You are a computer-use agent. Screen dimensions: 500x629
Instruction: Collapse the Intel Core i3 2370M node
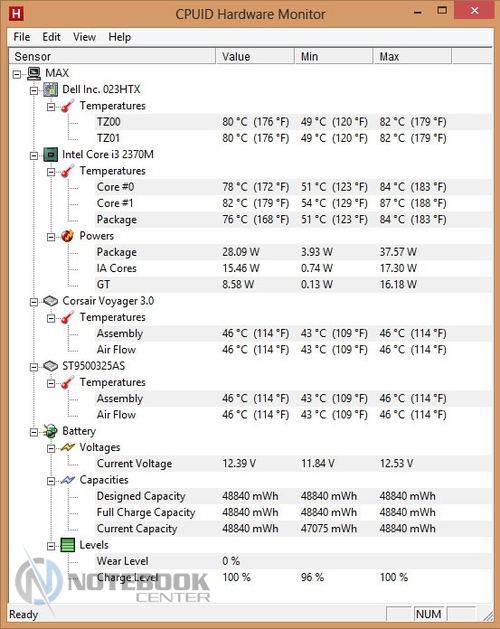tap(34, 156)
